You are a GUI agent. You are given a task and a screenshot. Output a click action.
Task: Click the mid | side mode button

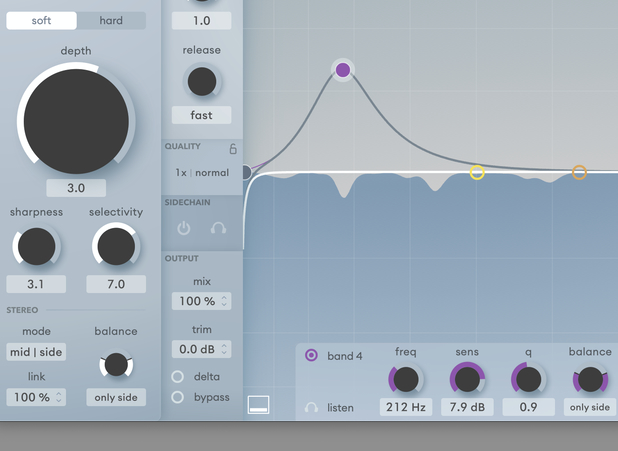(x=37, y=353)
